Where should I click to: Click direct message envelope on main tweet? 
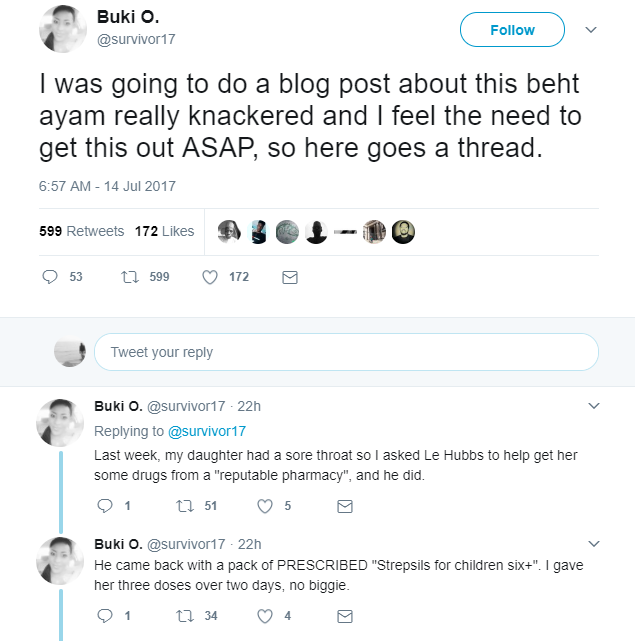point(290,278)
